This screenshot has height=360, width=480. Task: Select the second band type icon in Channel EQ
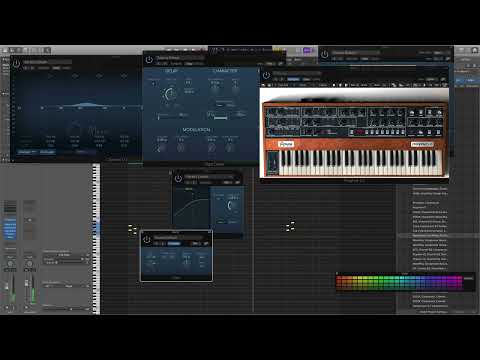[x=75, y=76]
